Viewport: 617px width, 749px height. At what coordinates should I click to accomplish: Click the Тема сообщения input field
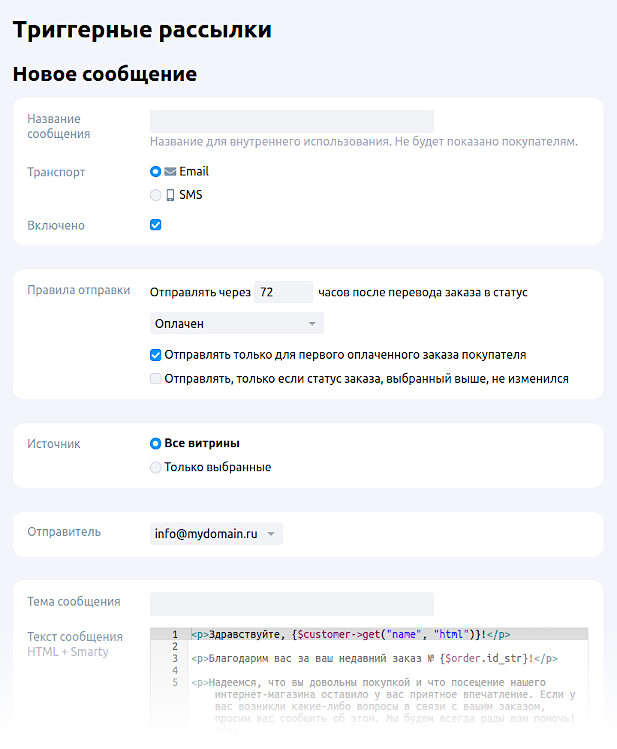[292, 604]
